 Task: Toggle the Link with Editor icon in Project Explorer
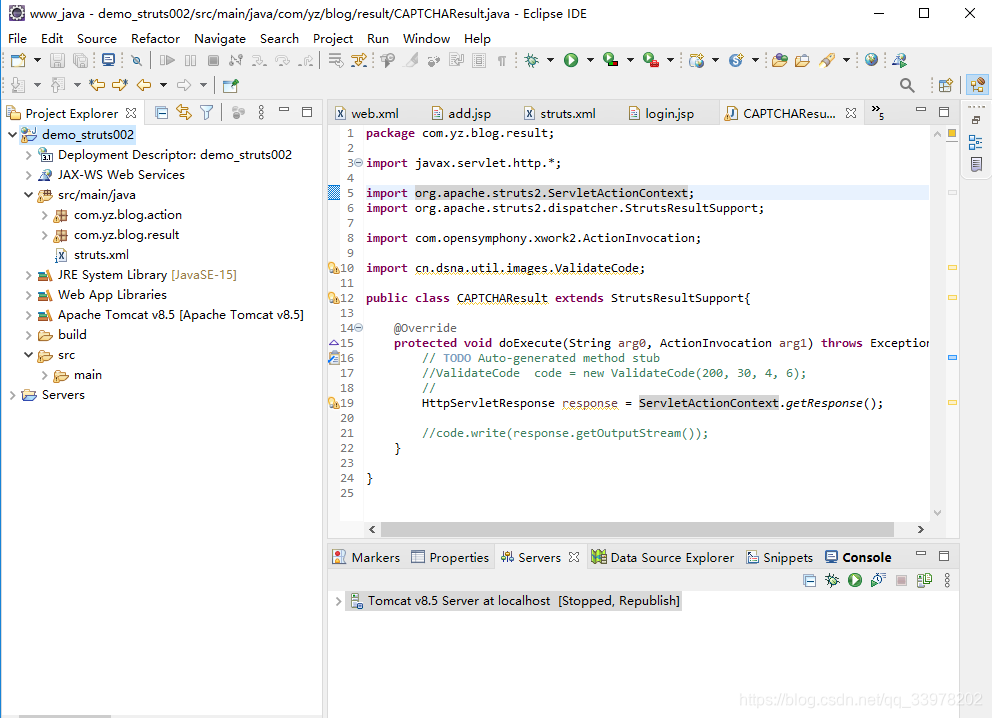(x=184, y=113)
